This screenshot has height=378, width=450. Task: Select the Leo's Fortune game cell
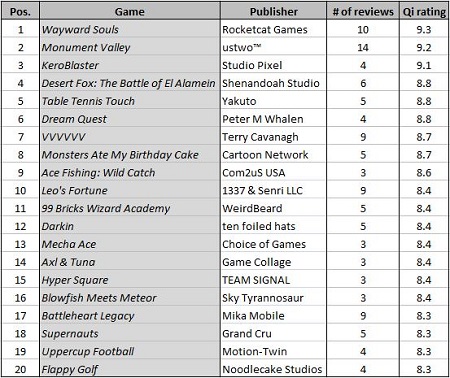tap(130, 190)
